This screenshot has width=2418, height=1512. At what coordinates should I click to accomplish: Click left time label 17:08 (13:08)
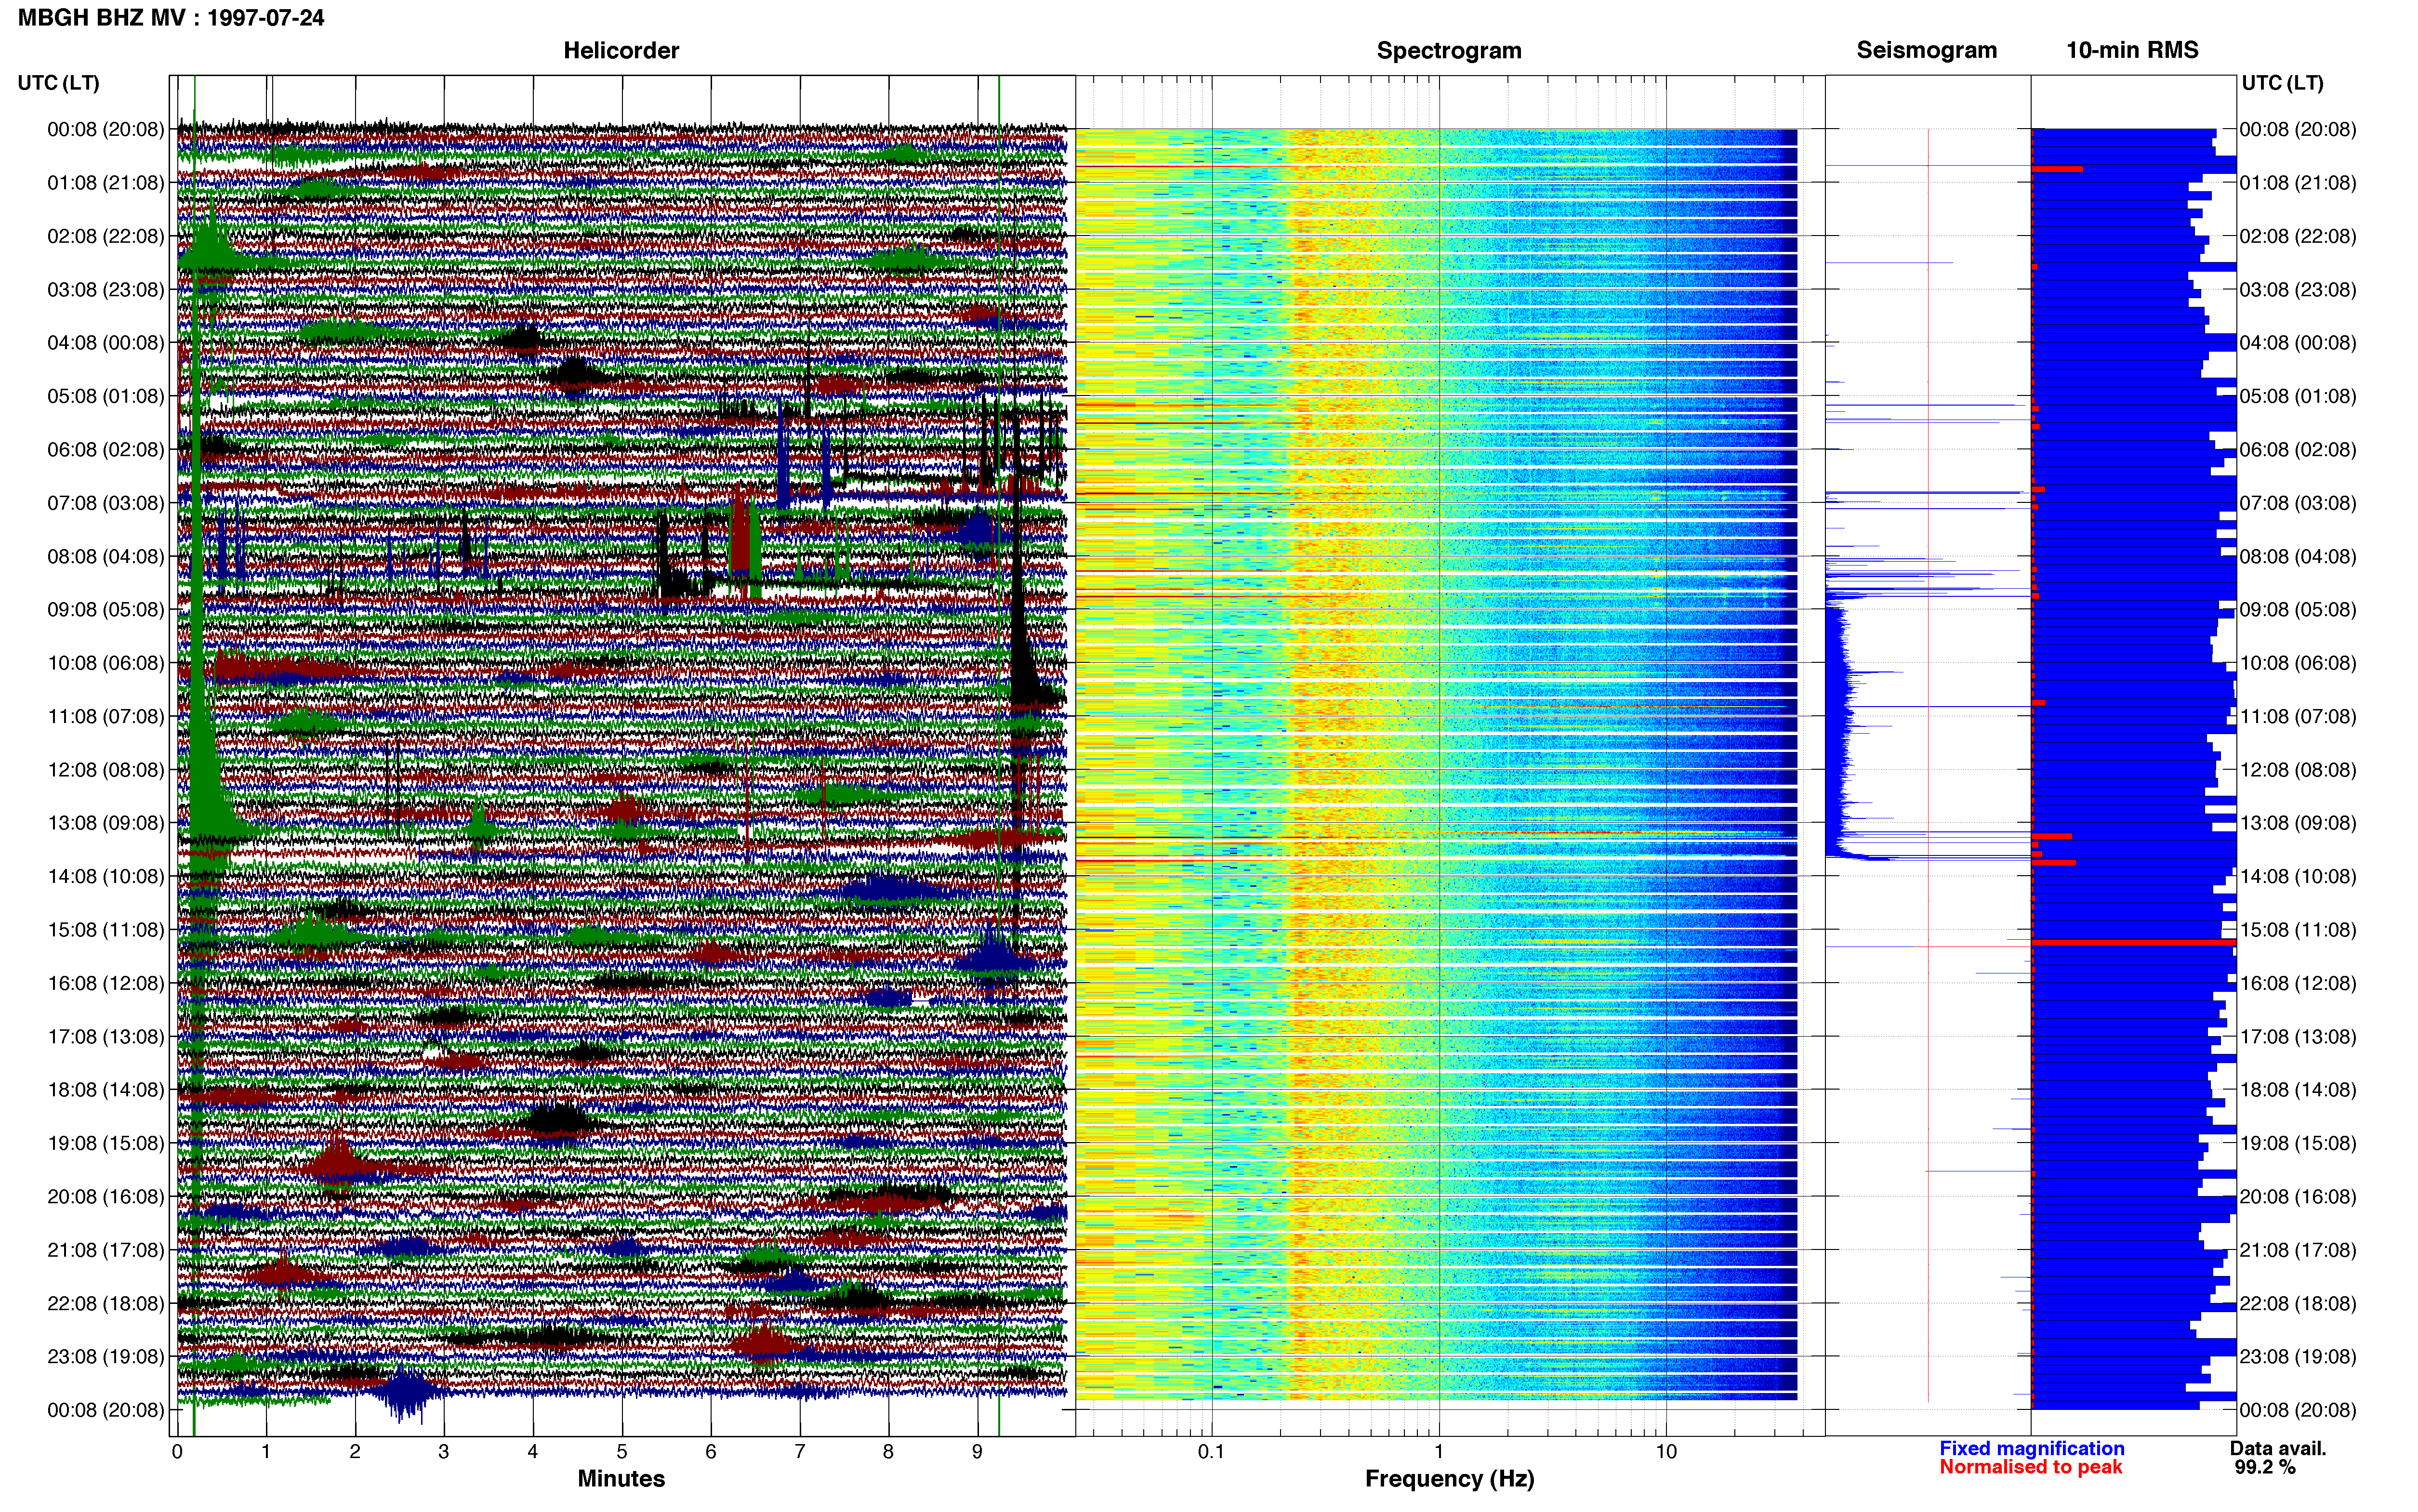point(106,1037)
